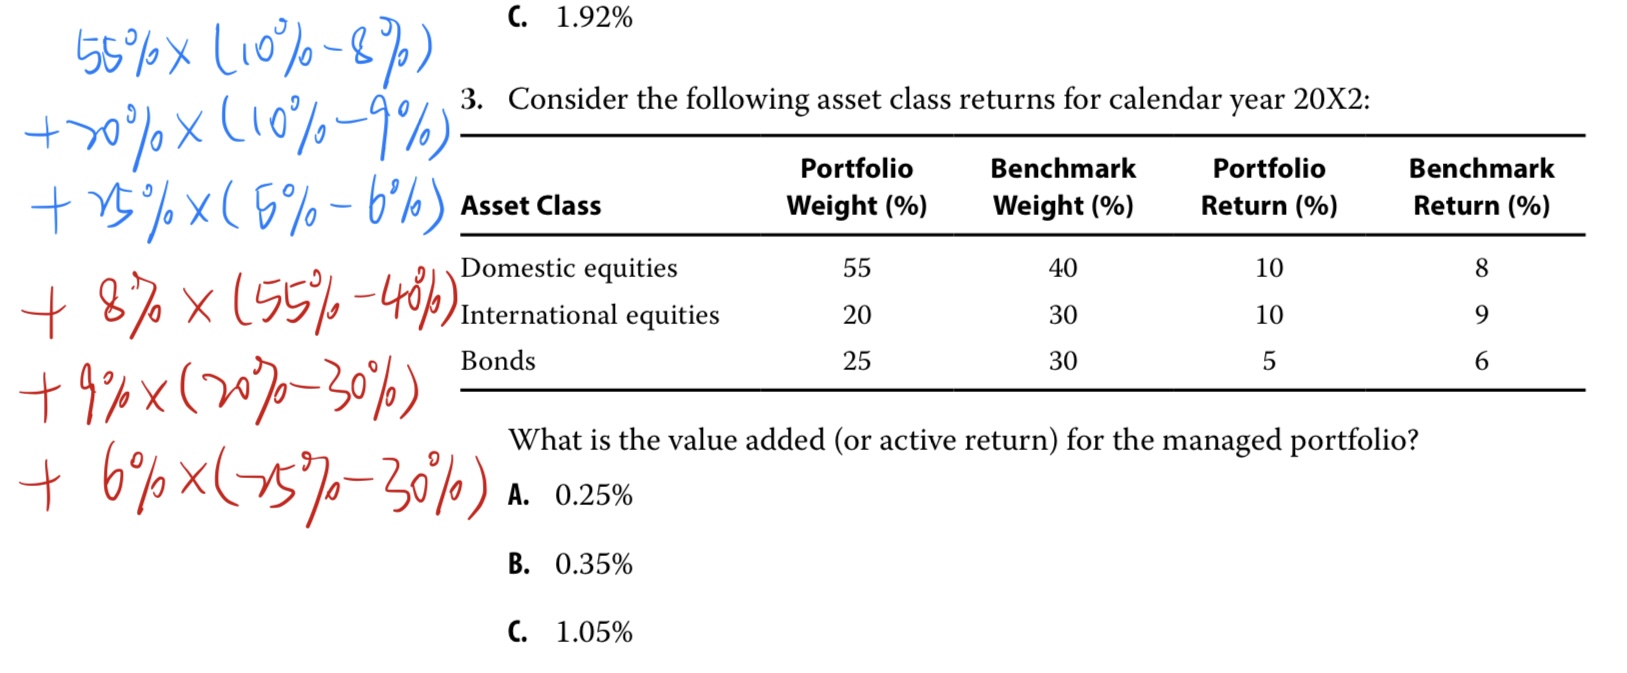Select the Bonds row label

click(x=498, y=361)
